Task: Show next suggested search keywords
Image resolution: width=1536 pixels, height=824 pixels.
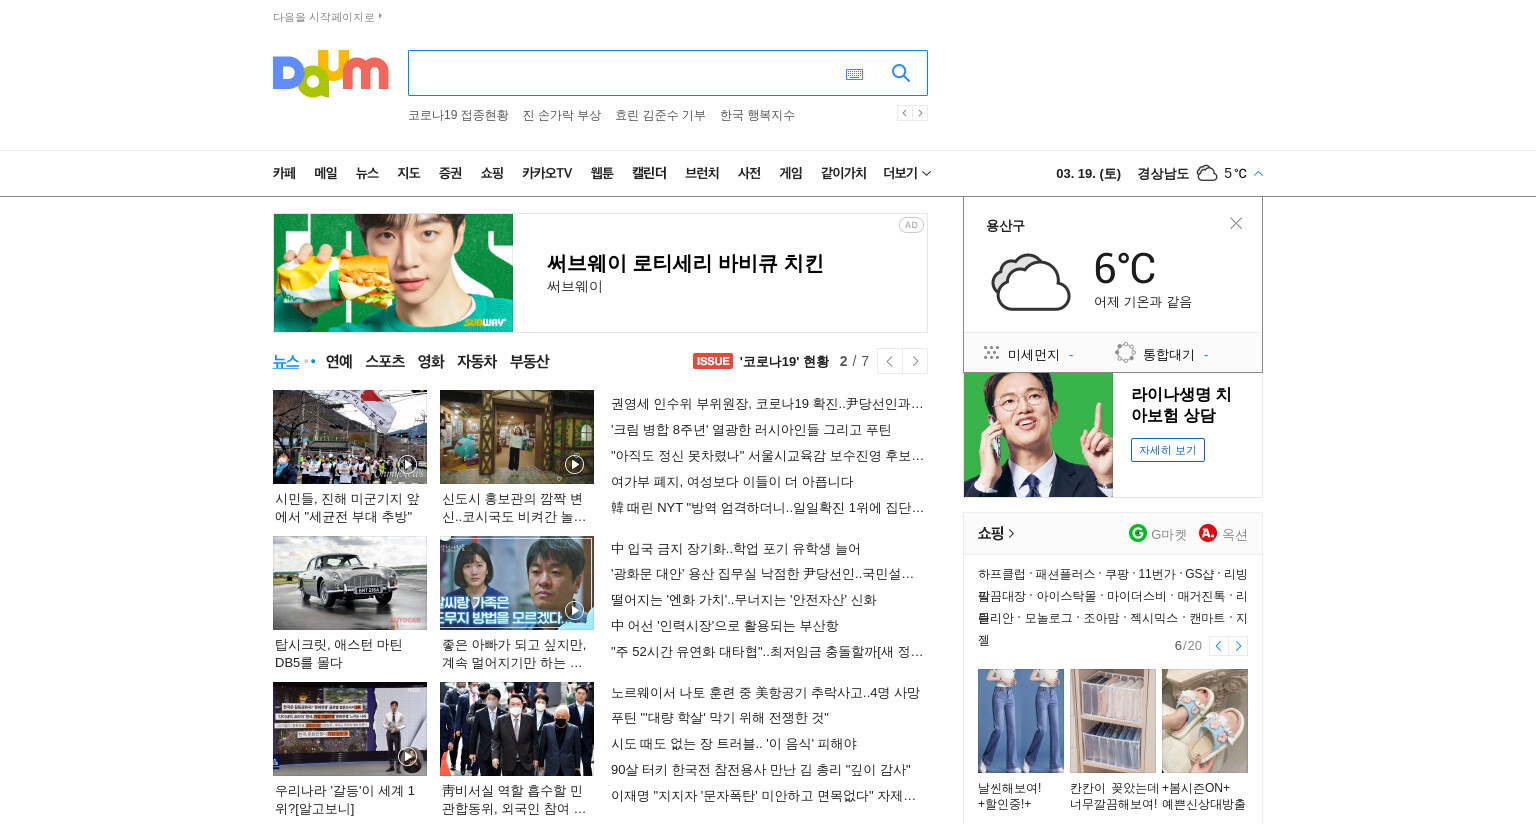Action: (x=920, y=113)
